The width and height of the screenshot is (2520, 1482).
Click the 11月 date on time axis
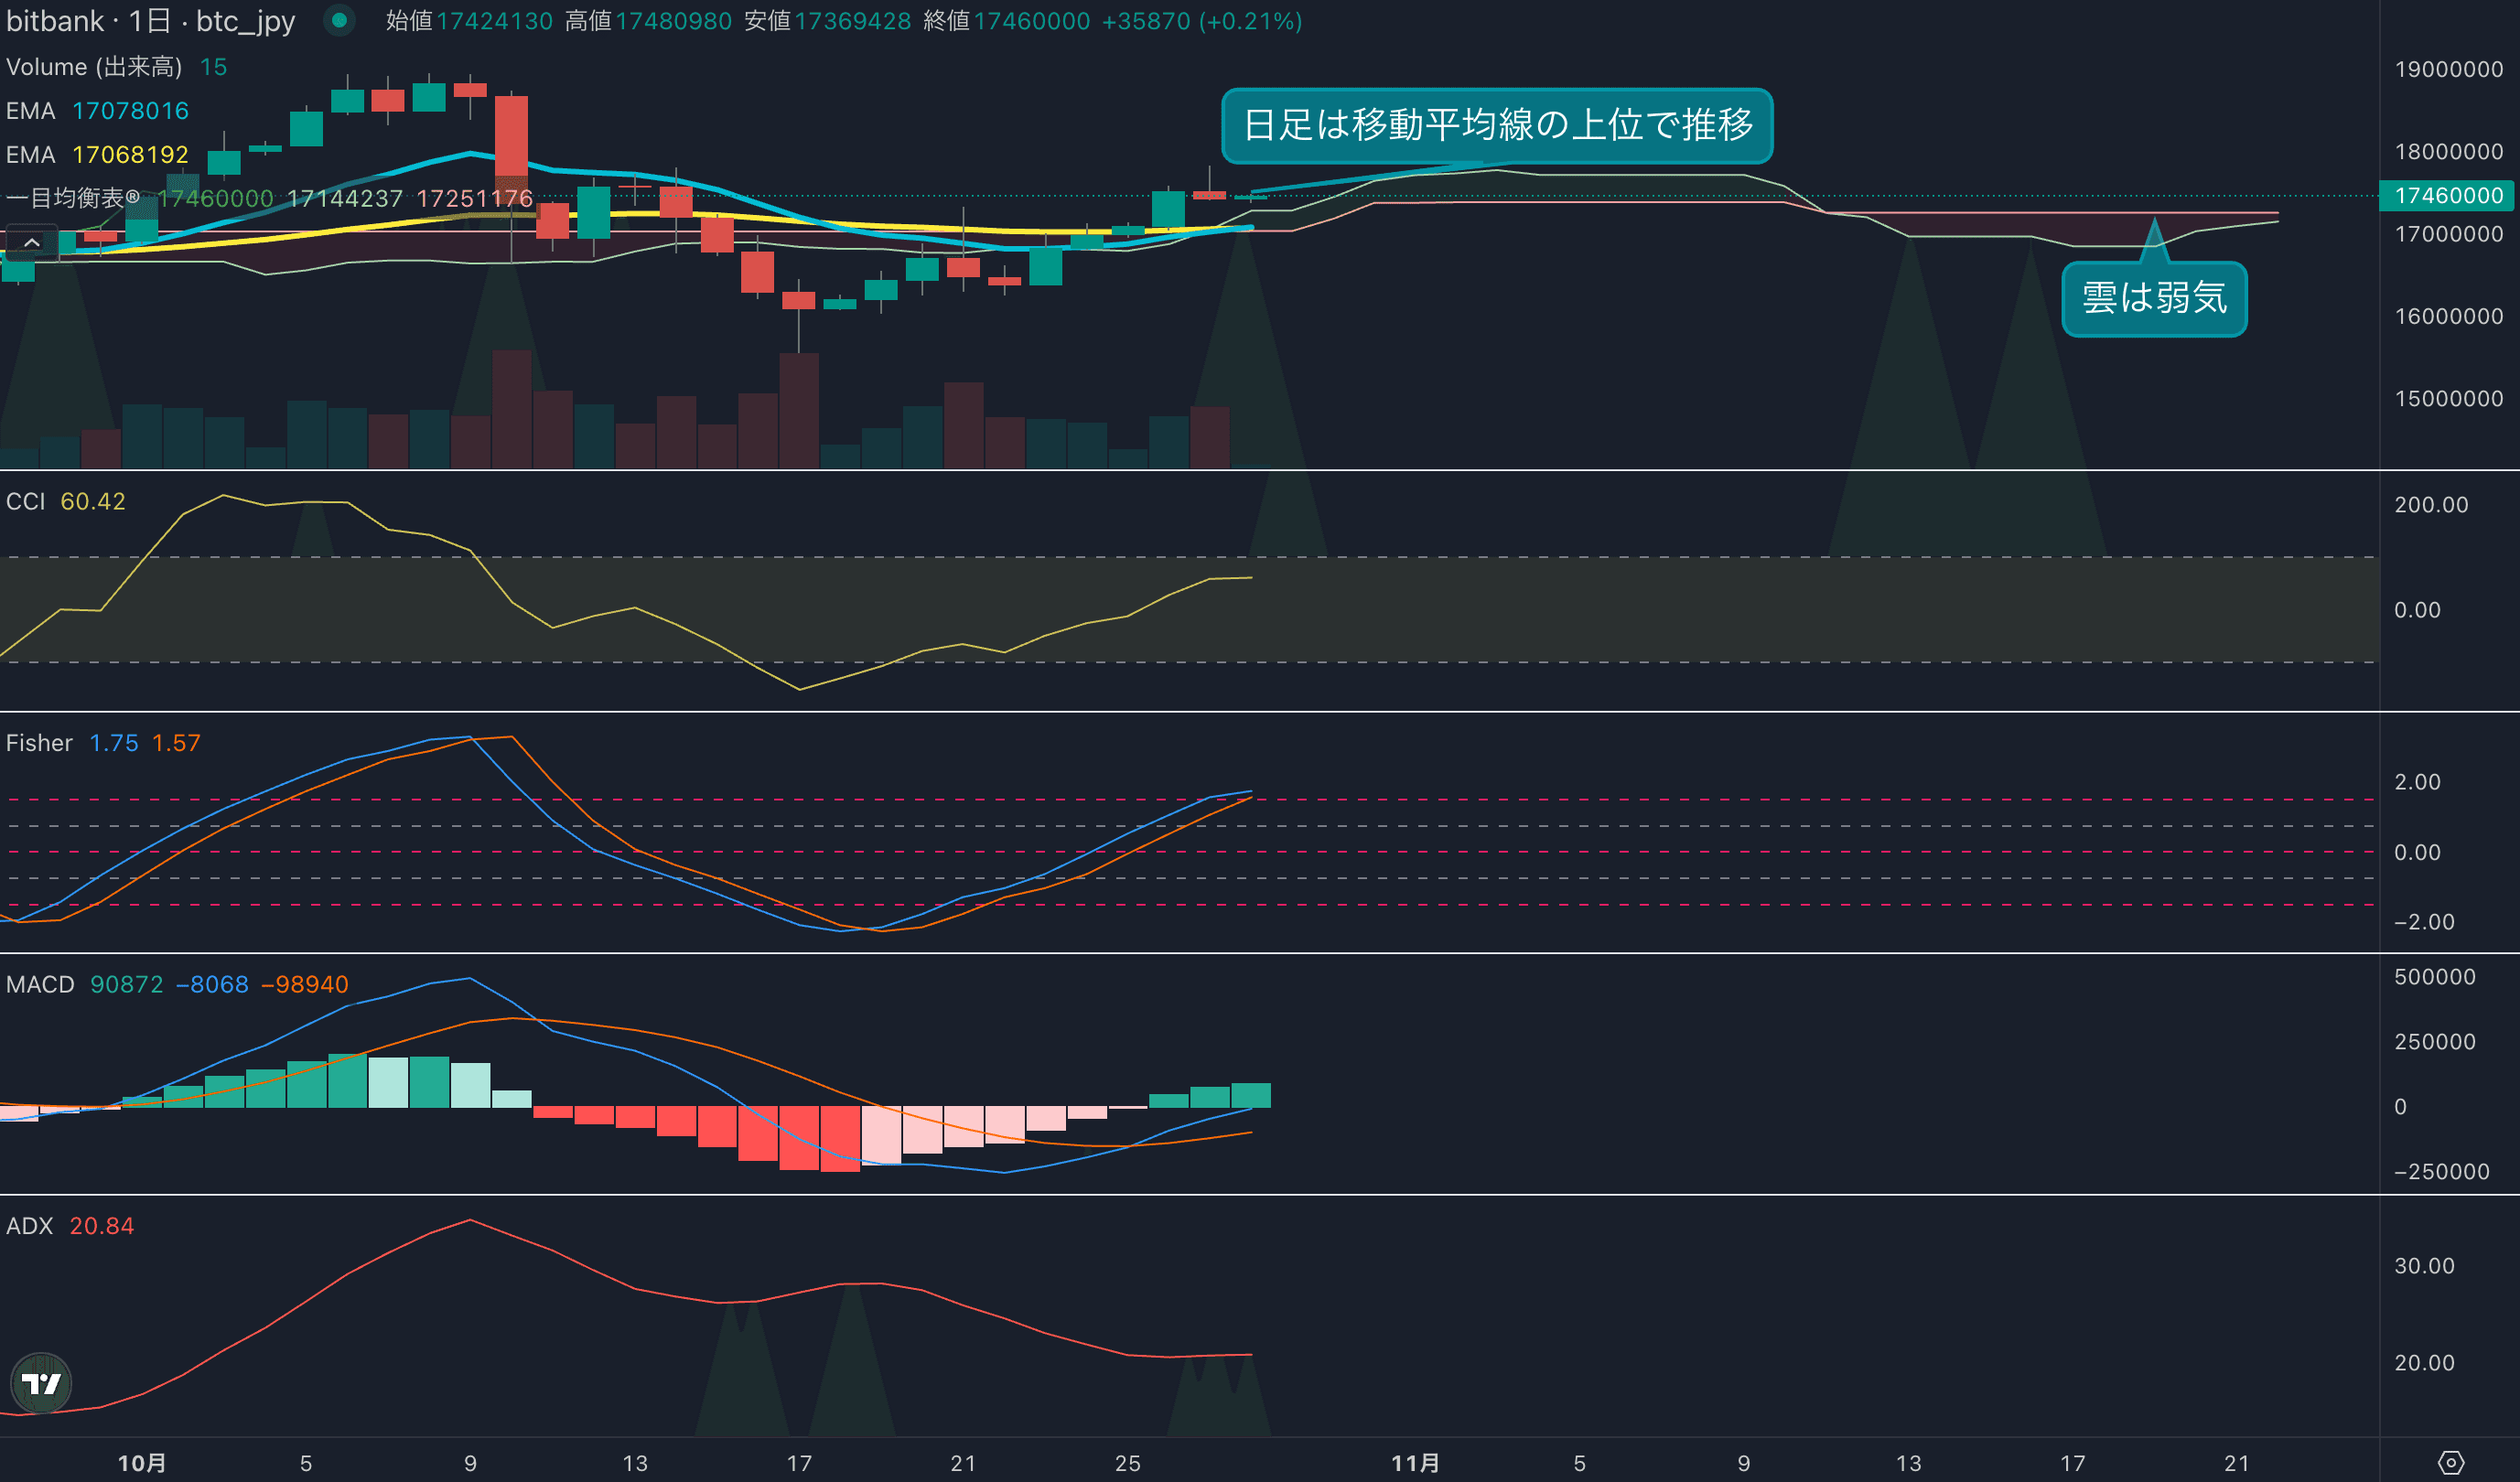1415,1463
